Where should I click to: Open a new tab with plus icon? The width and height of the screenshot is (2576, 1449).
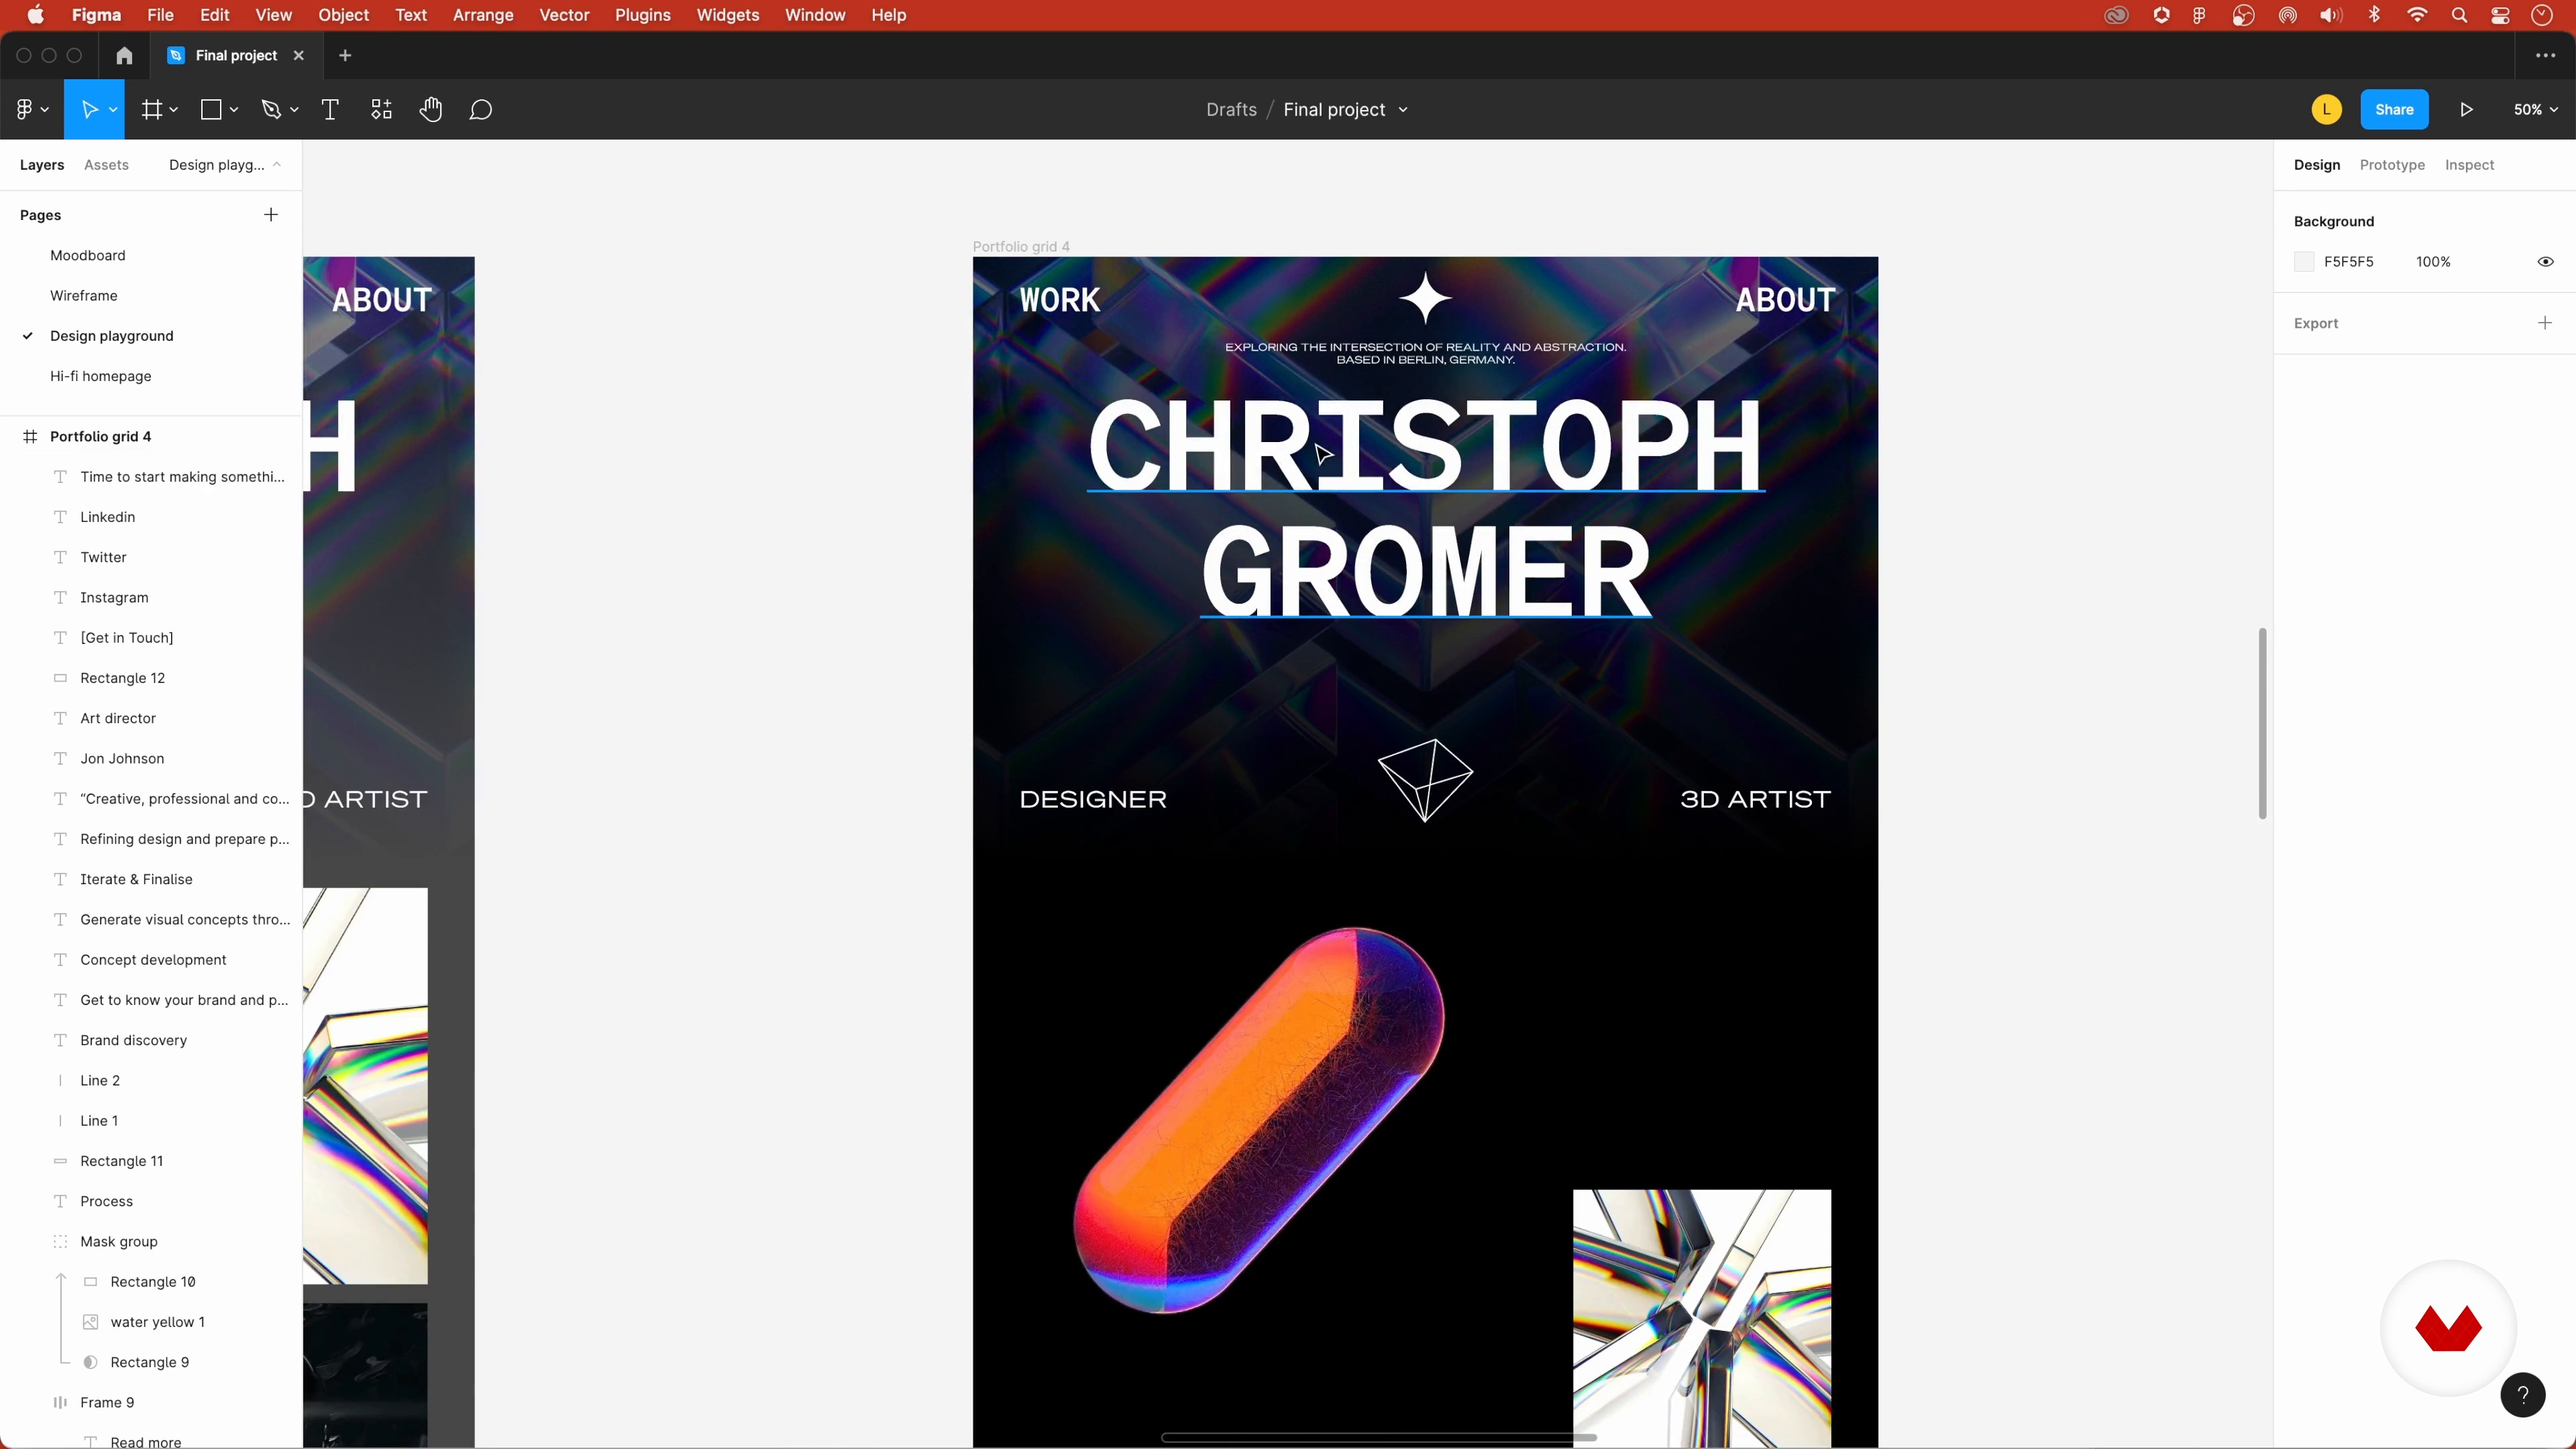pyautogui.click(x=345, y=56)
